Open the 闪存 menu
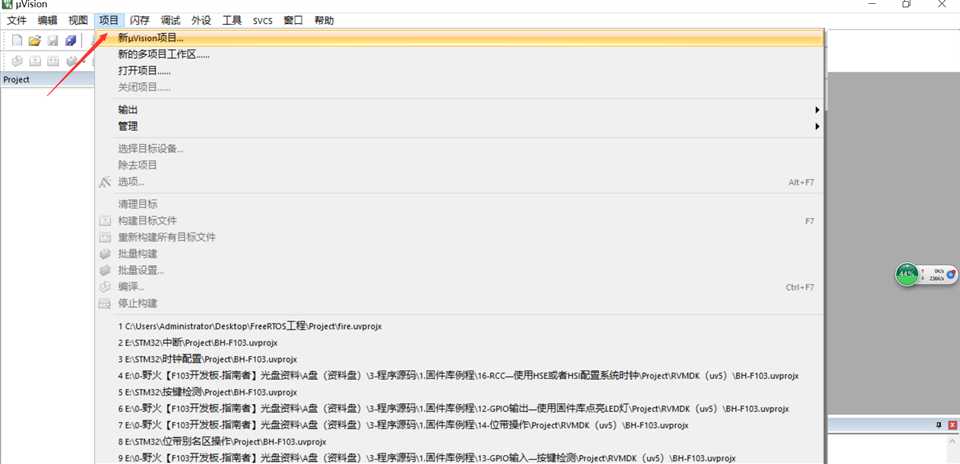960x464 pixels. pyautogui.click(x=140, y=20)
